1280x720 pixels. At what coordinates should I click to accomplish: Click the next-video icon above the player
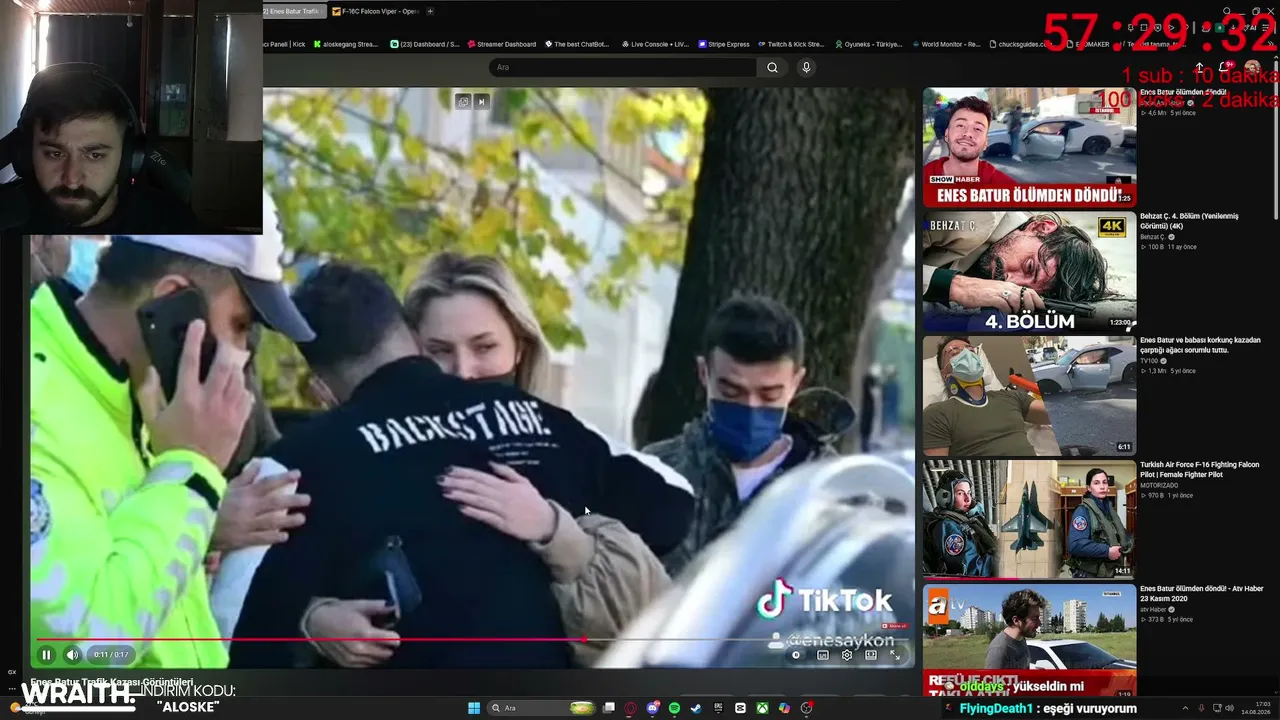click(x=482, y=101)
